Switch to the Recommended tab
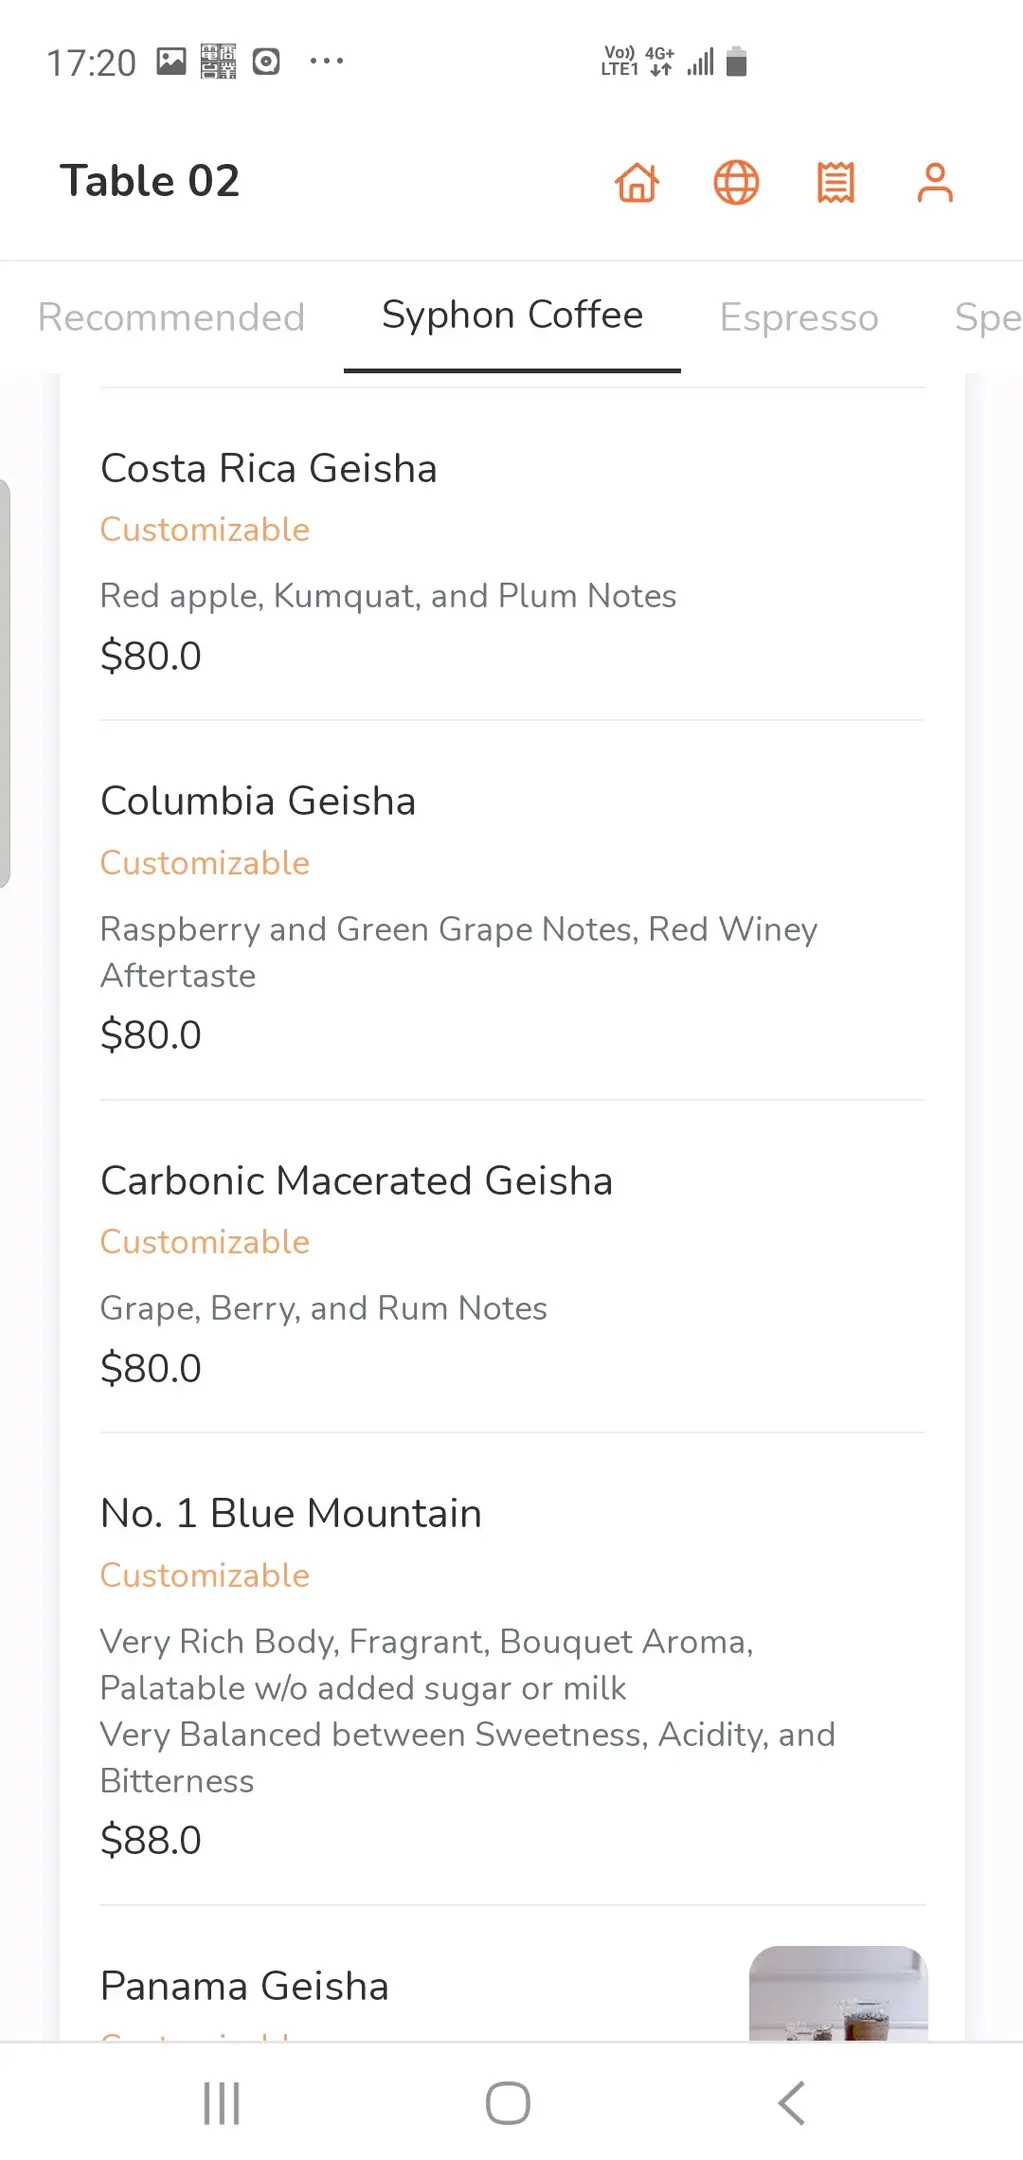 pyautogui.click(x=171, y=317)
